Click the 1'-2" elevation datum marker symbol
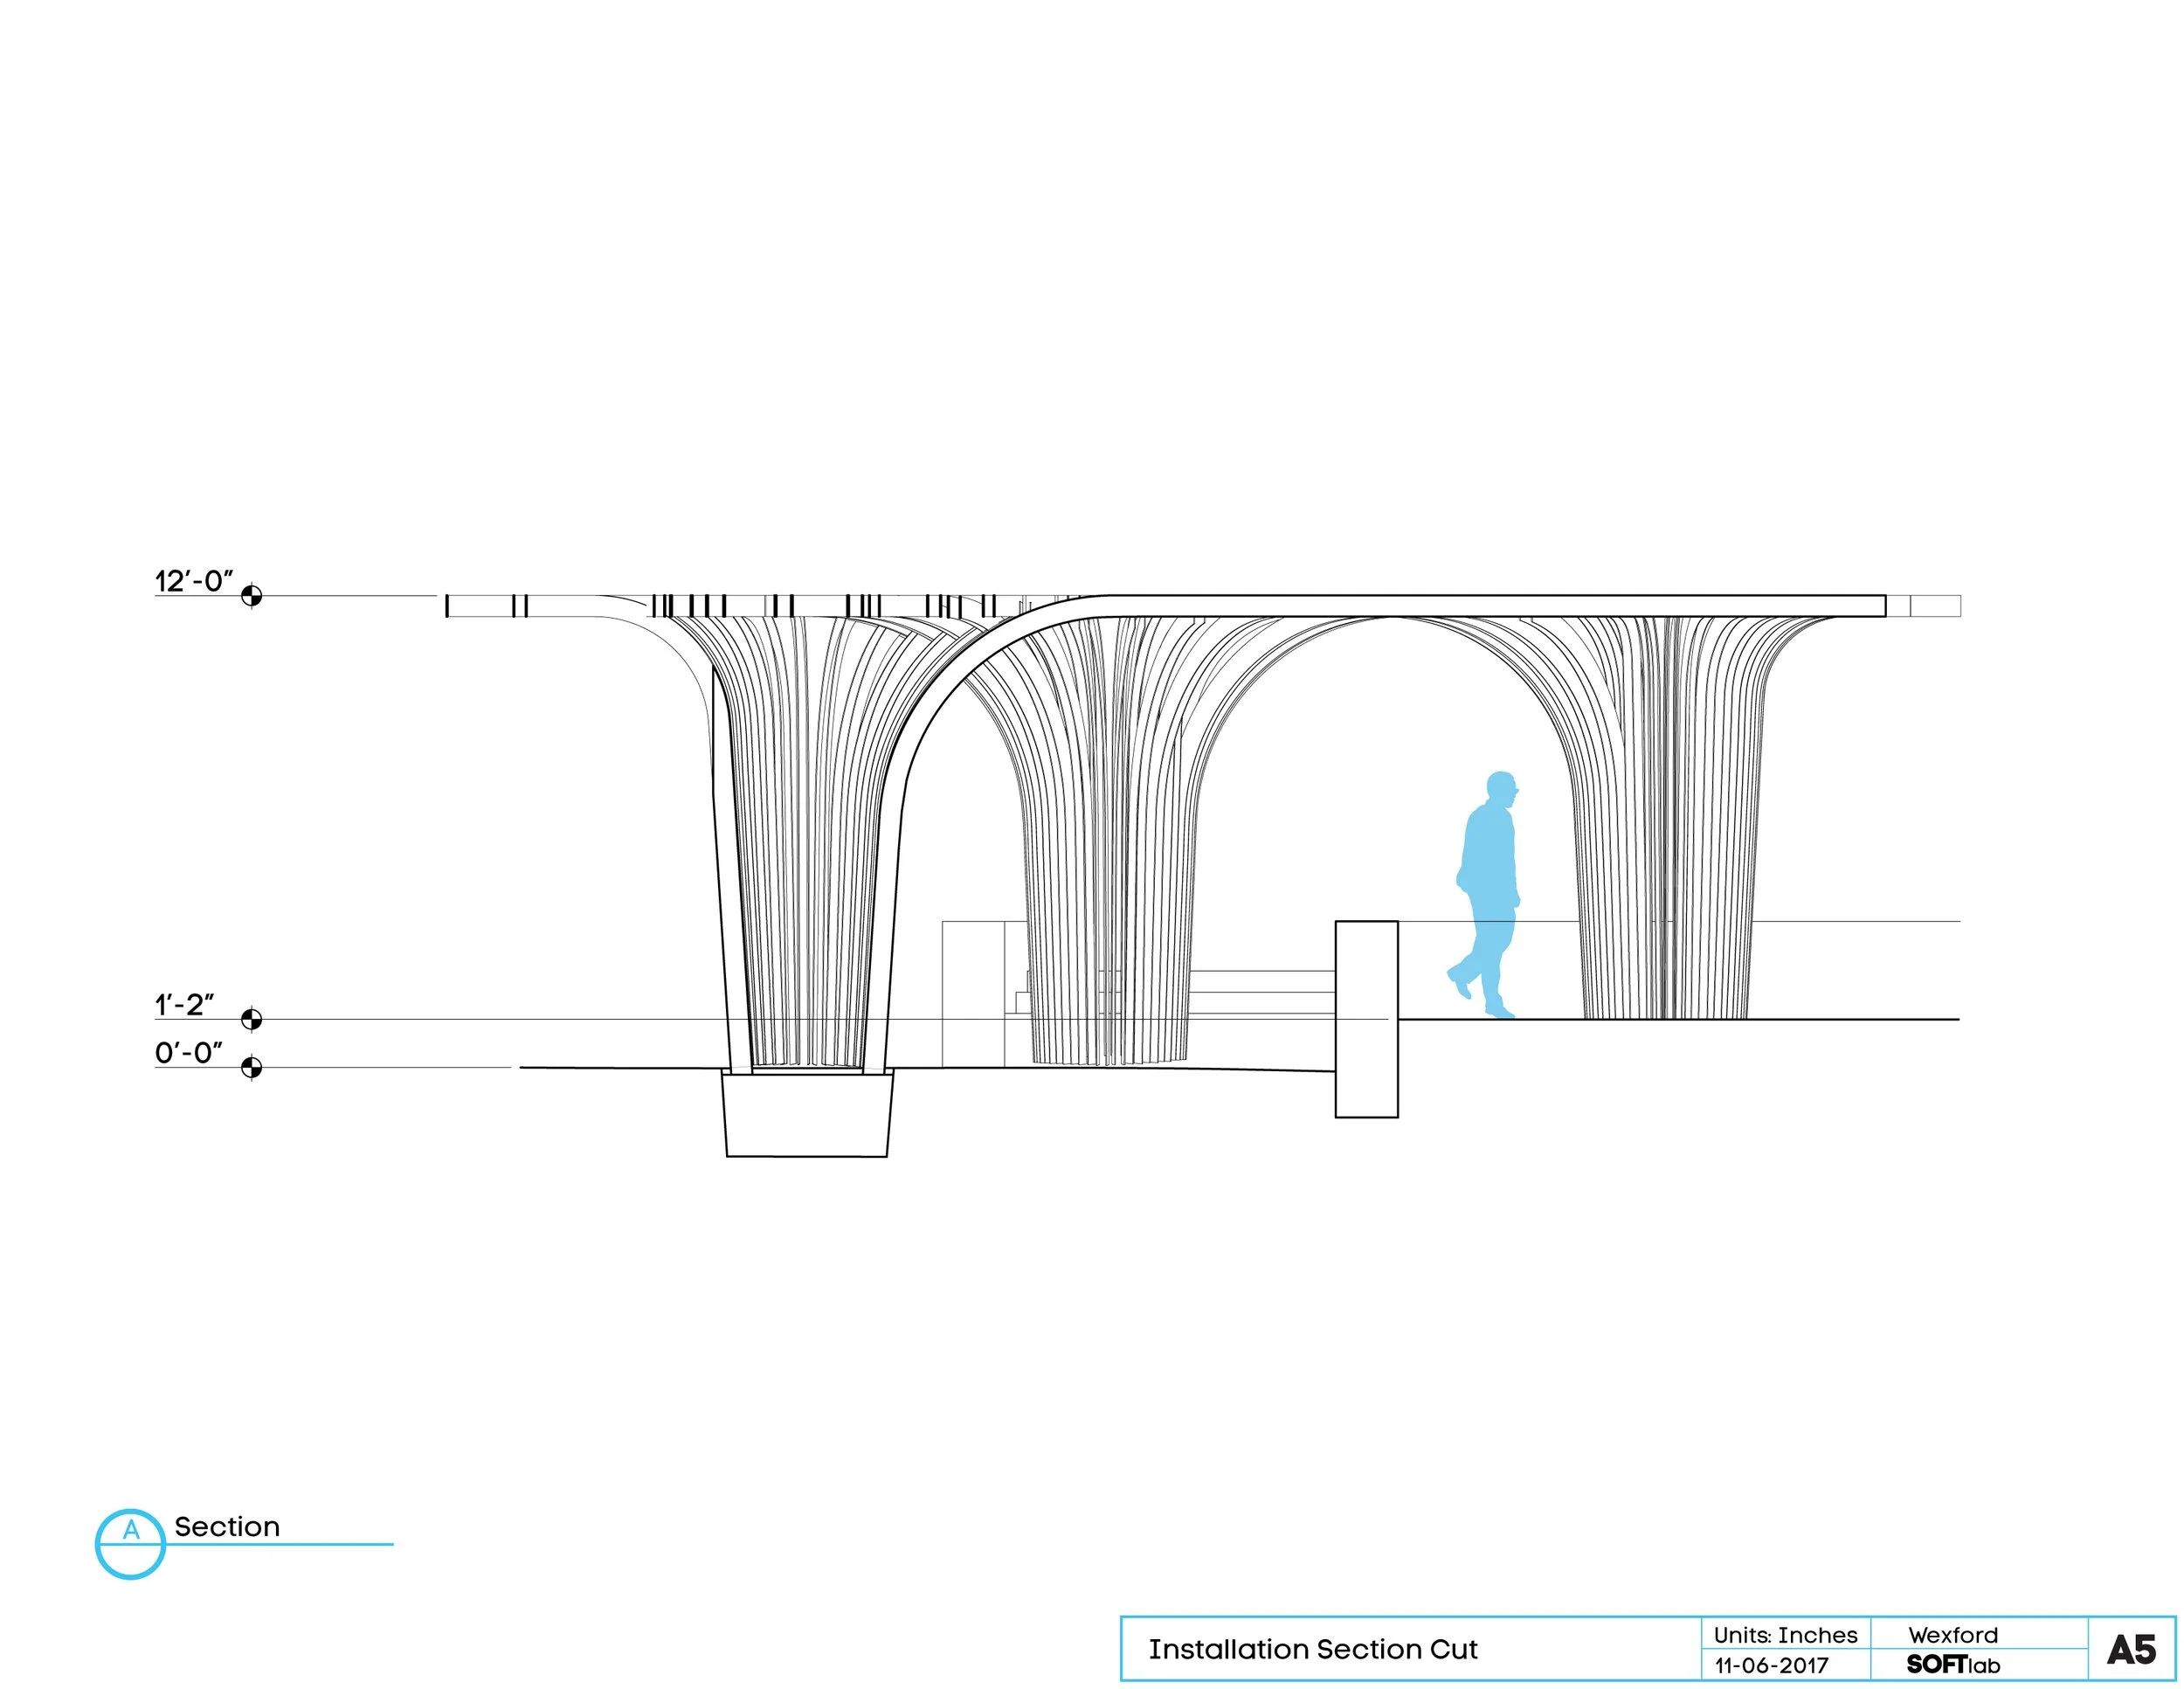Image resolution: width=2184 pixels, height=1689 pixels. point(251,1019)
